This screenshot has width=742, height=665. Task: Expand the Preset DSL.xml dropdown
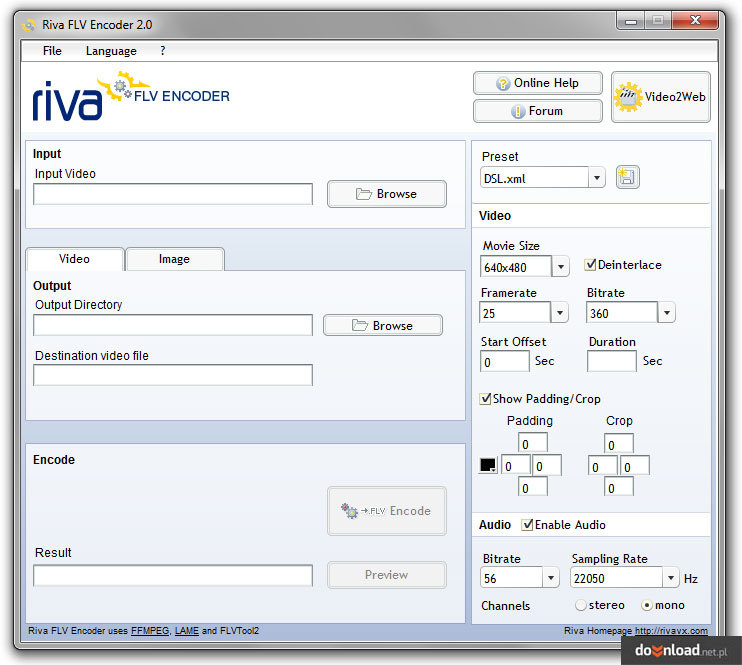(597, 178)
